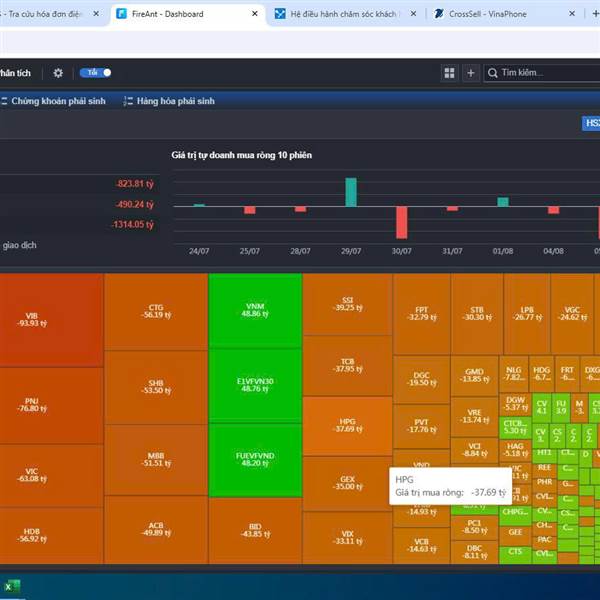This screenshot has width=600, height=600.
Task: Click the FireAnt tab favicon
Action: point(121,14)
